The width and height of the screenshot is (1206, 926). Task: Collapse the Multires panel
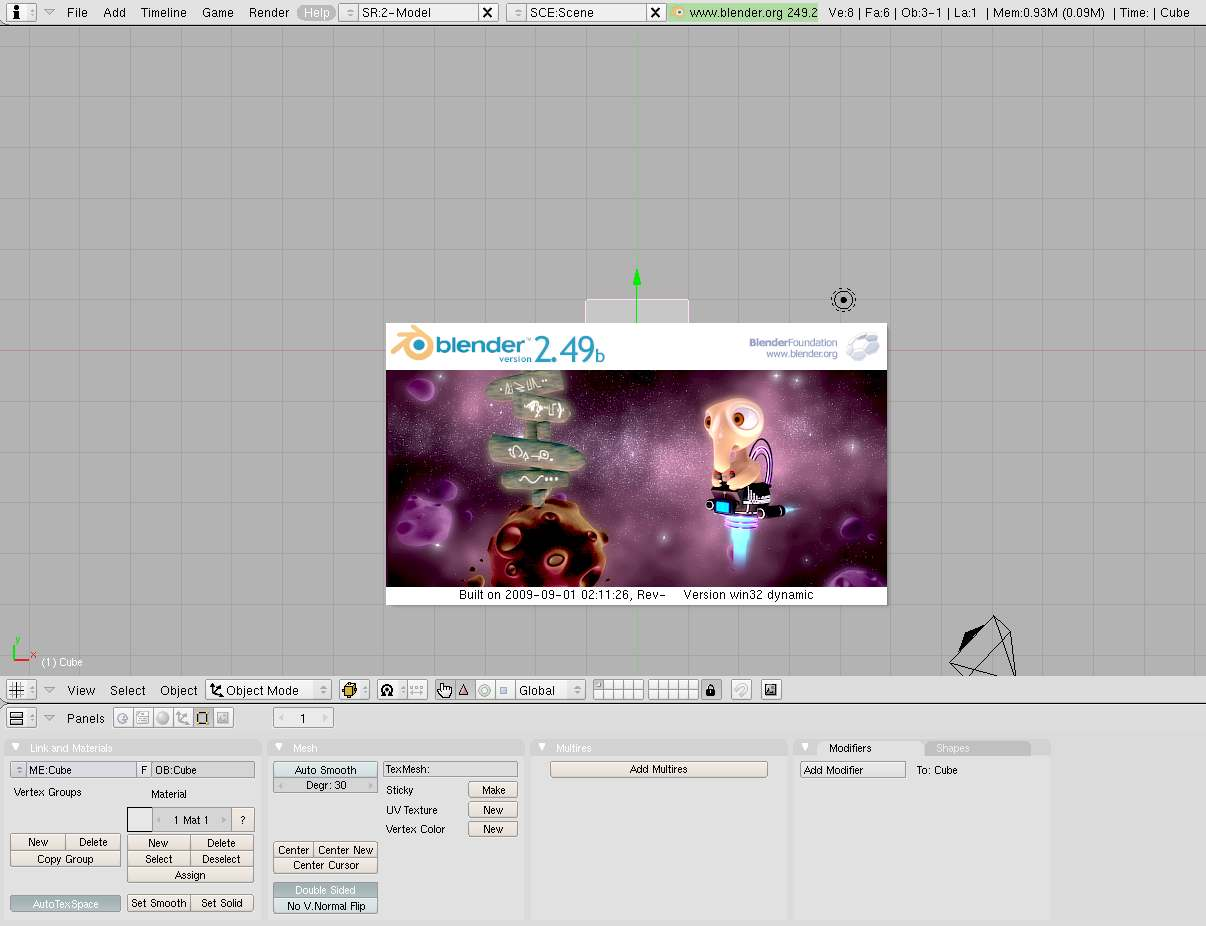click(542, 747)
